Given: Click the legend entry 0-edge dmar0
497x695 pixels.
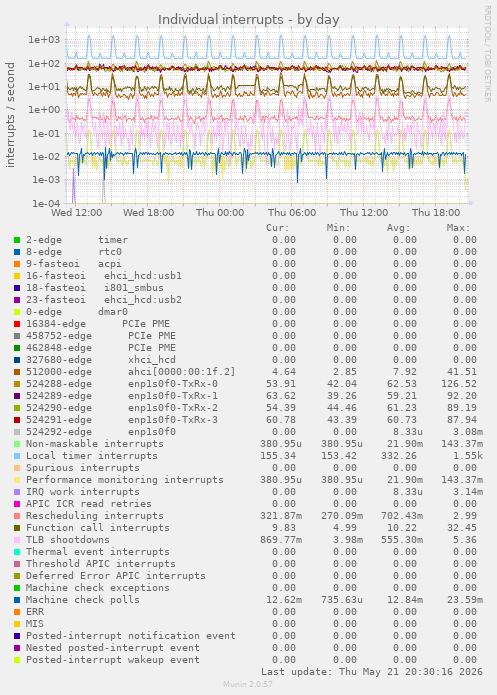Looking at the screenshot, I should click(77, 312).
